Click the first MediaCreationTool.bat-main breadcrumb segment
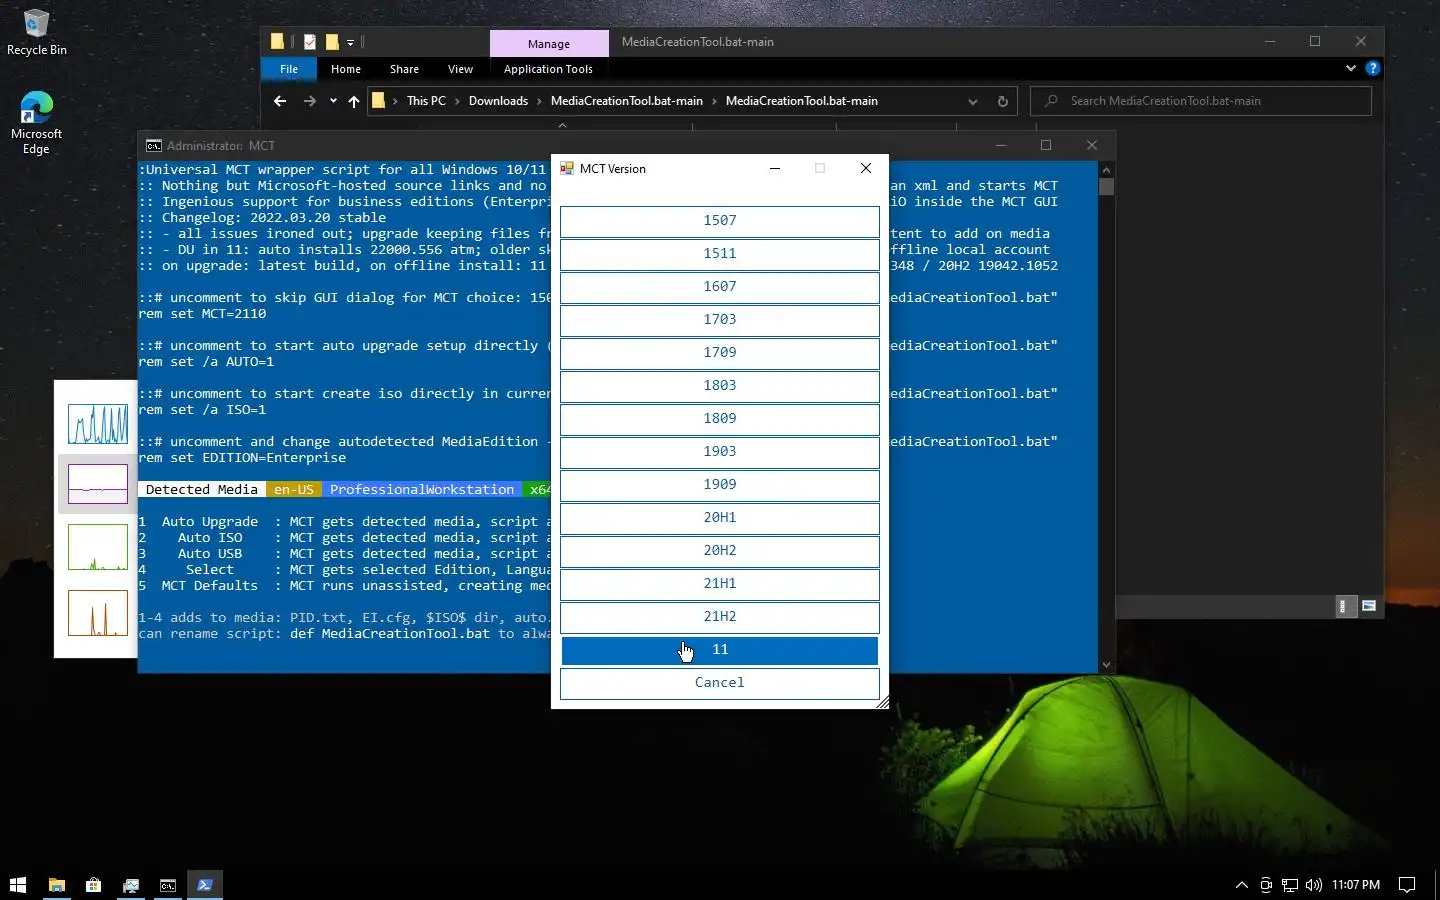Image resolution: width=1440 pixels, height=900 pixels. [x=627, y=101]
